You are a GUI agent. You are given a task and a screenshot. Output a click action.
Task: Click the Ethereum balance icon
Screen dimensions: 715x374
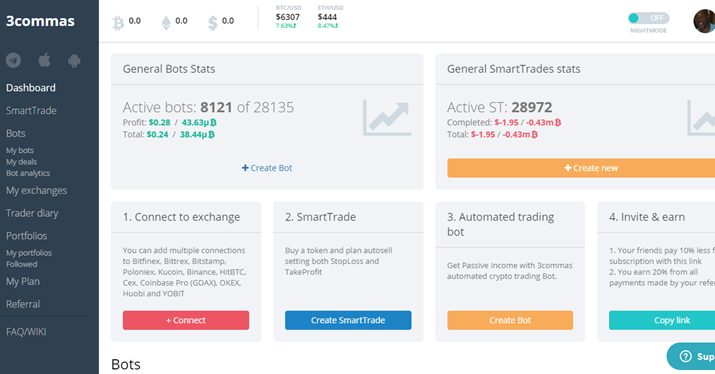click(x=166, y=22)
